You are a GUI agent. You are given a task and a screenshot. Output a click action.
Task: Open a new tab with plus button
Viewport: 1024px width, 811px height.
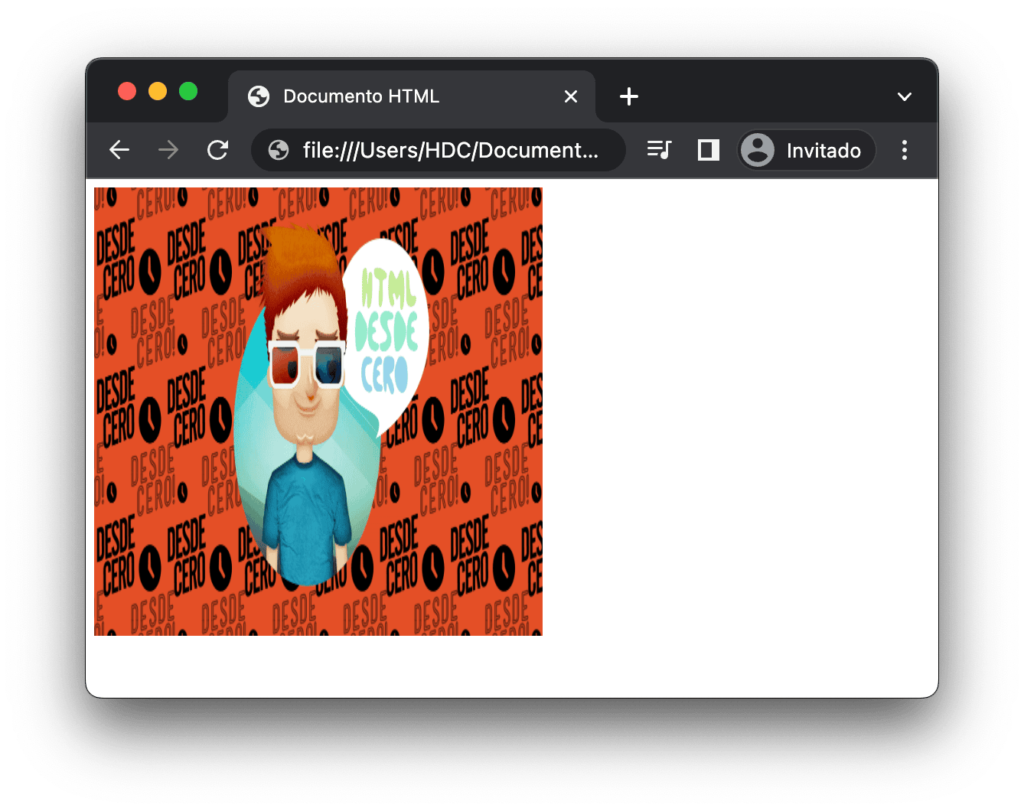click(x=628, y=96)
